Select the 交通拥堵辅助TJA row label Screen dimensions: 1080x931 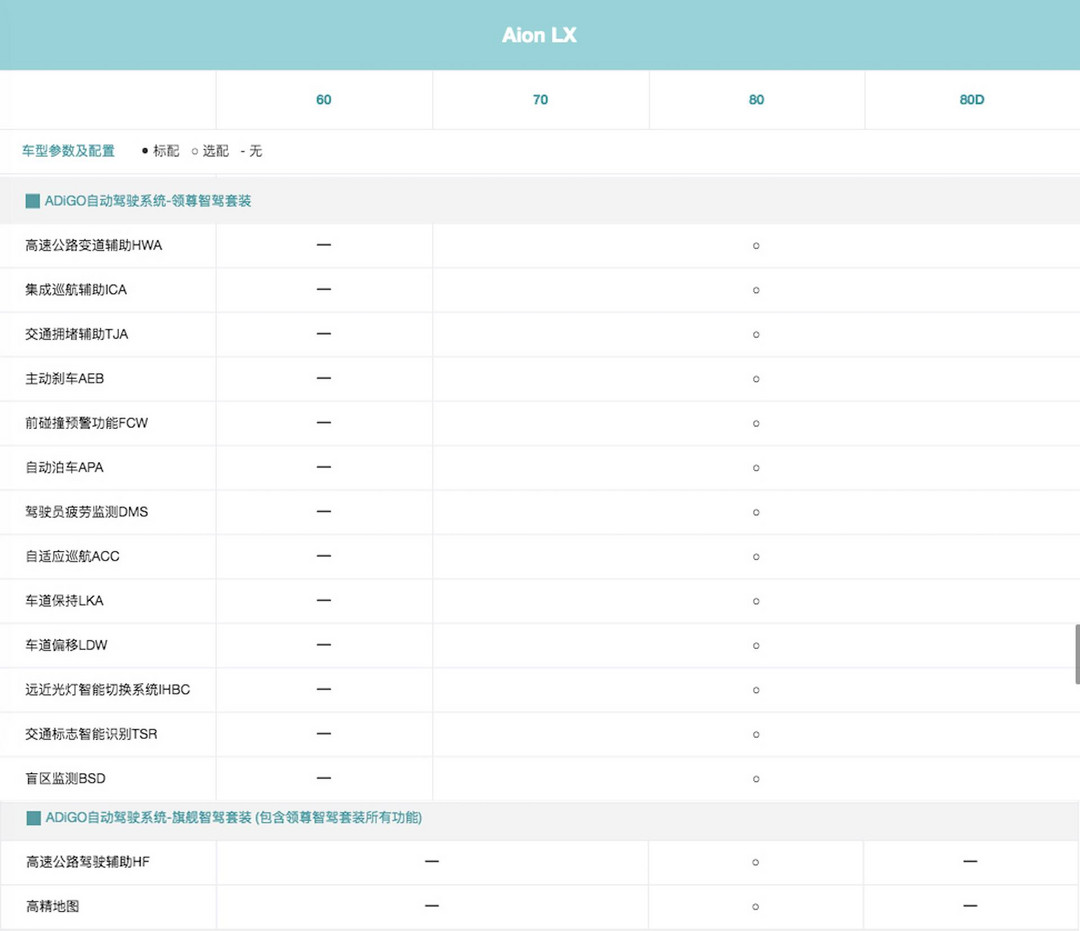(76, 334)
